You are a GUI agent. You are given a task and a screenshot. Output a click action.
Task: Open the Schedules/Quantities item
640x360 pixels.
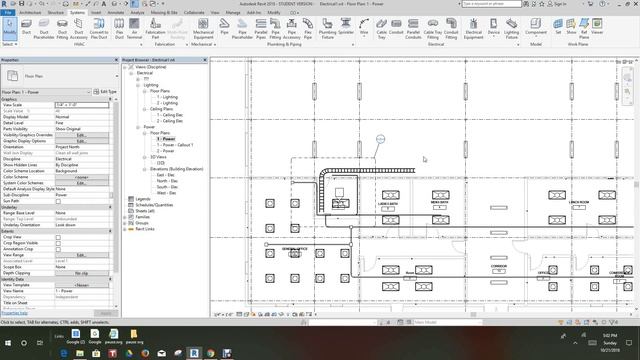(154, 205)
